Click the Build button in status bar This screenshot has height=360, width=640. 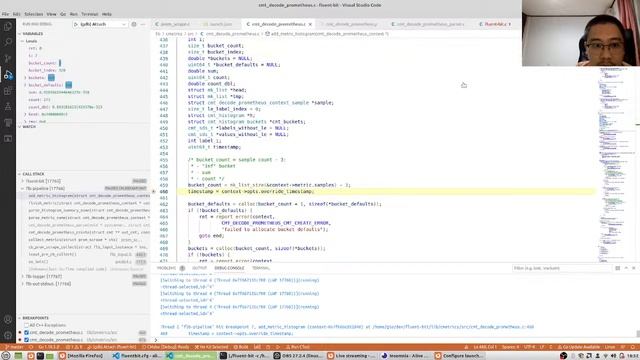click(241, 347)
